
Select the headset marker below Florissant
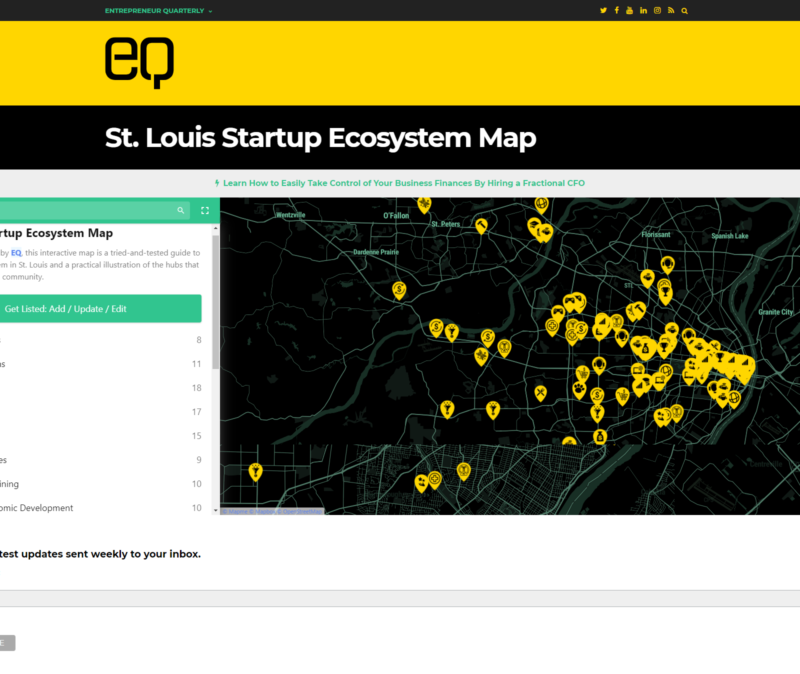(667, 265)
